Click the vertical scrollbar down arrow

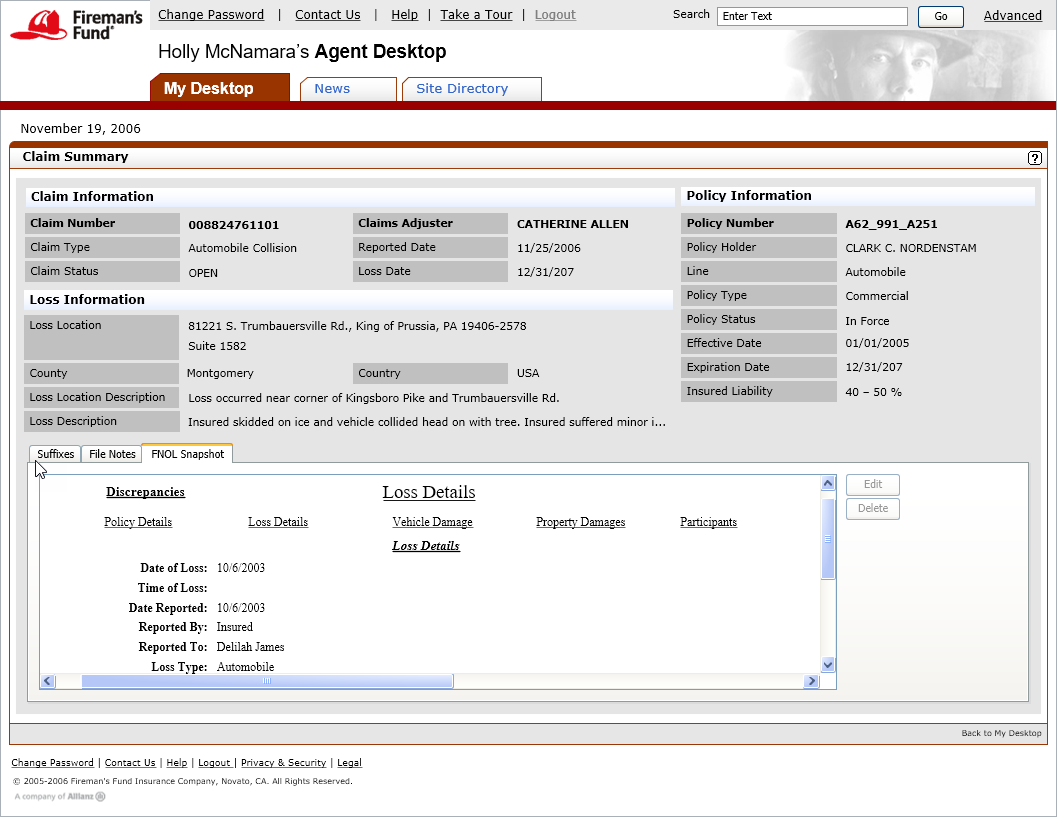pos(828,665)
